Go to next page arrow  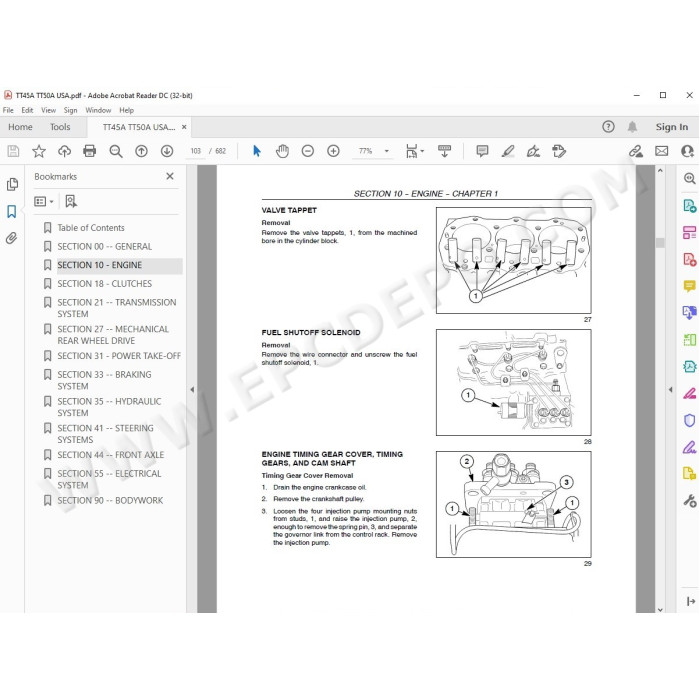point(167,151)
